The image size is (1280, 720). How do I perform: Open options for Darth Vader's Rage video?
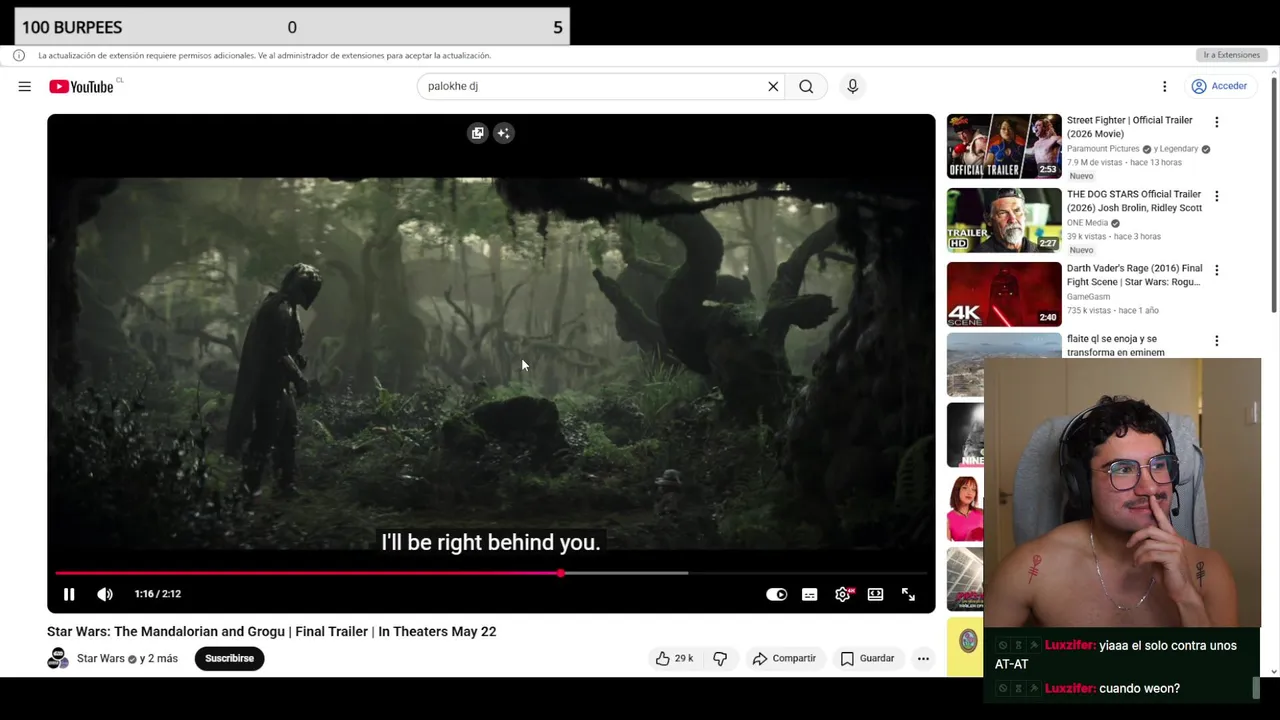[x=1216, y=270]
